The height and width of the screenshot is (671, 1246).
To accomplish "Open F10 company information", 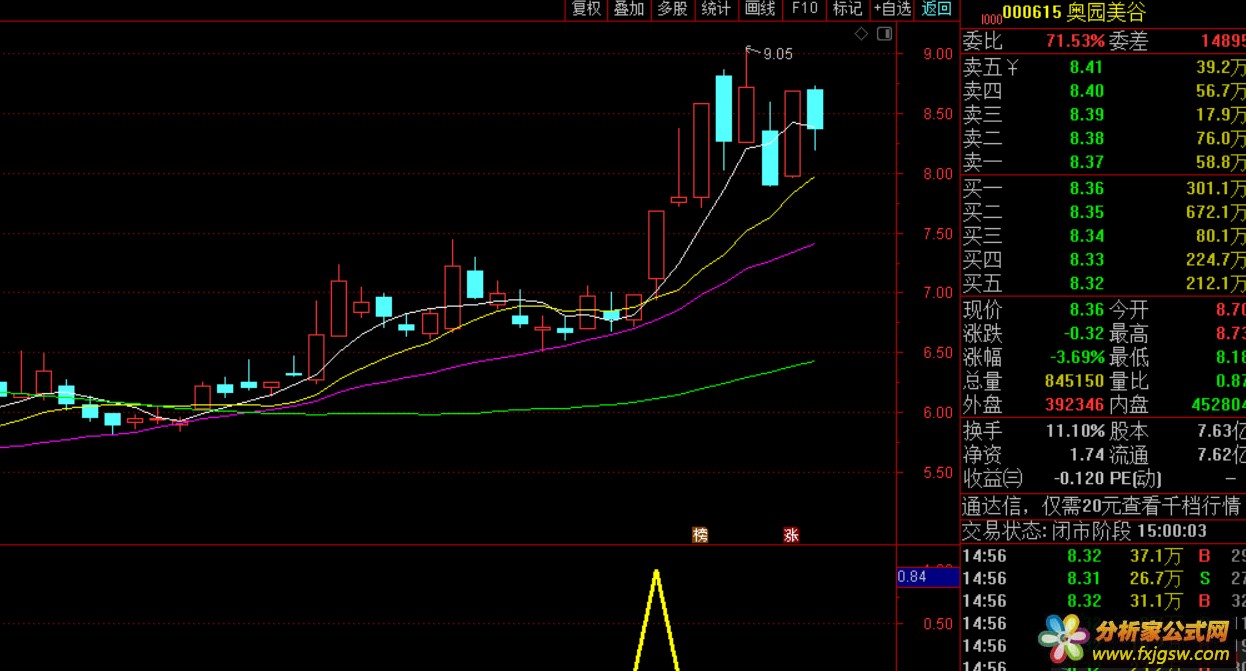I will click(804, 9).
